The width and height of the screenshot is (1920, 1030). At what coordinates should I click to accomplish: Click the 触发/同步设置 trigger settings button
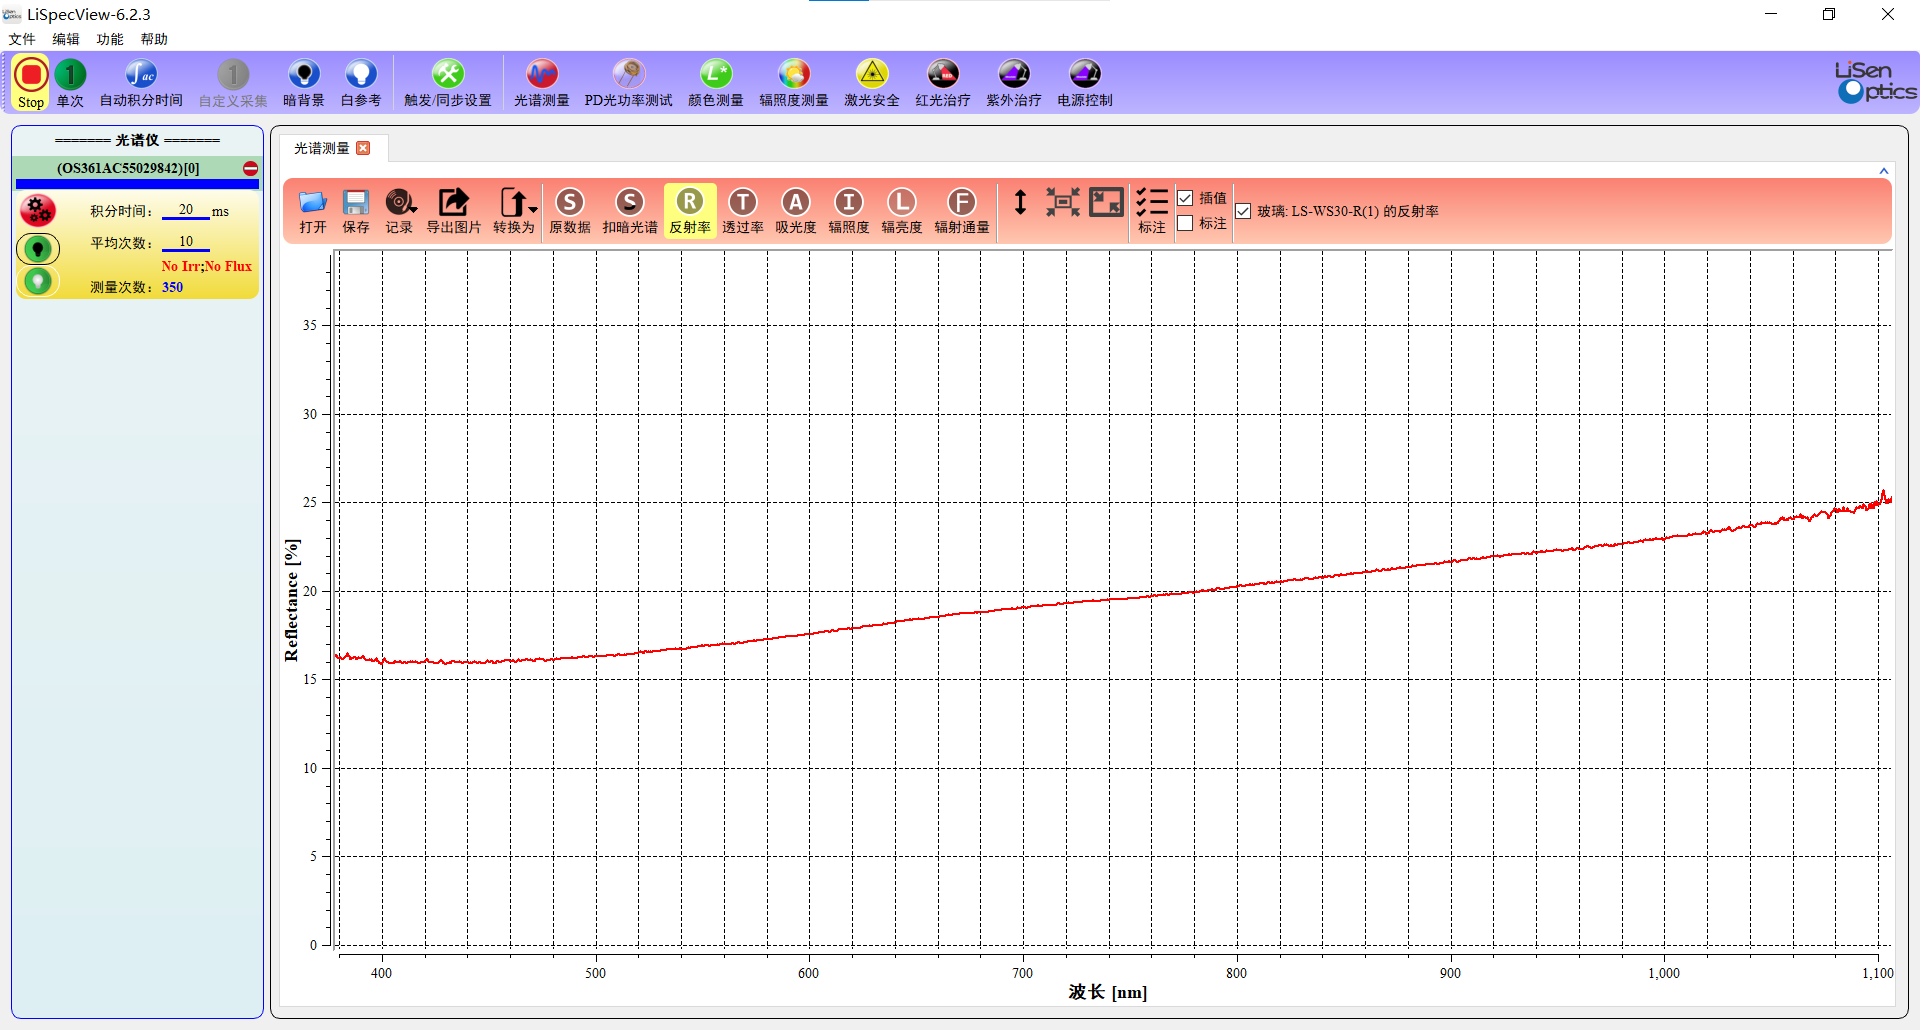coord(447,75)
